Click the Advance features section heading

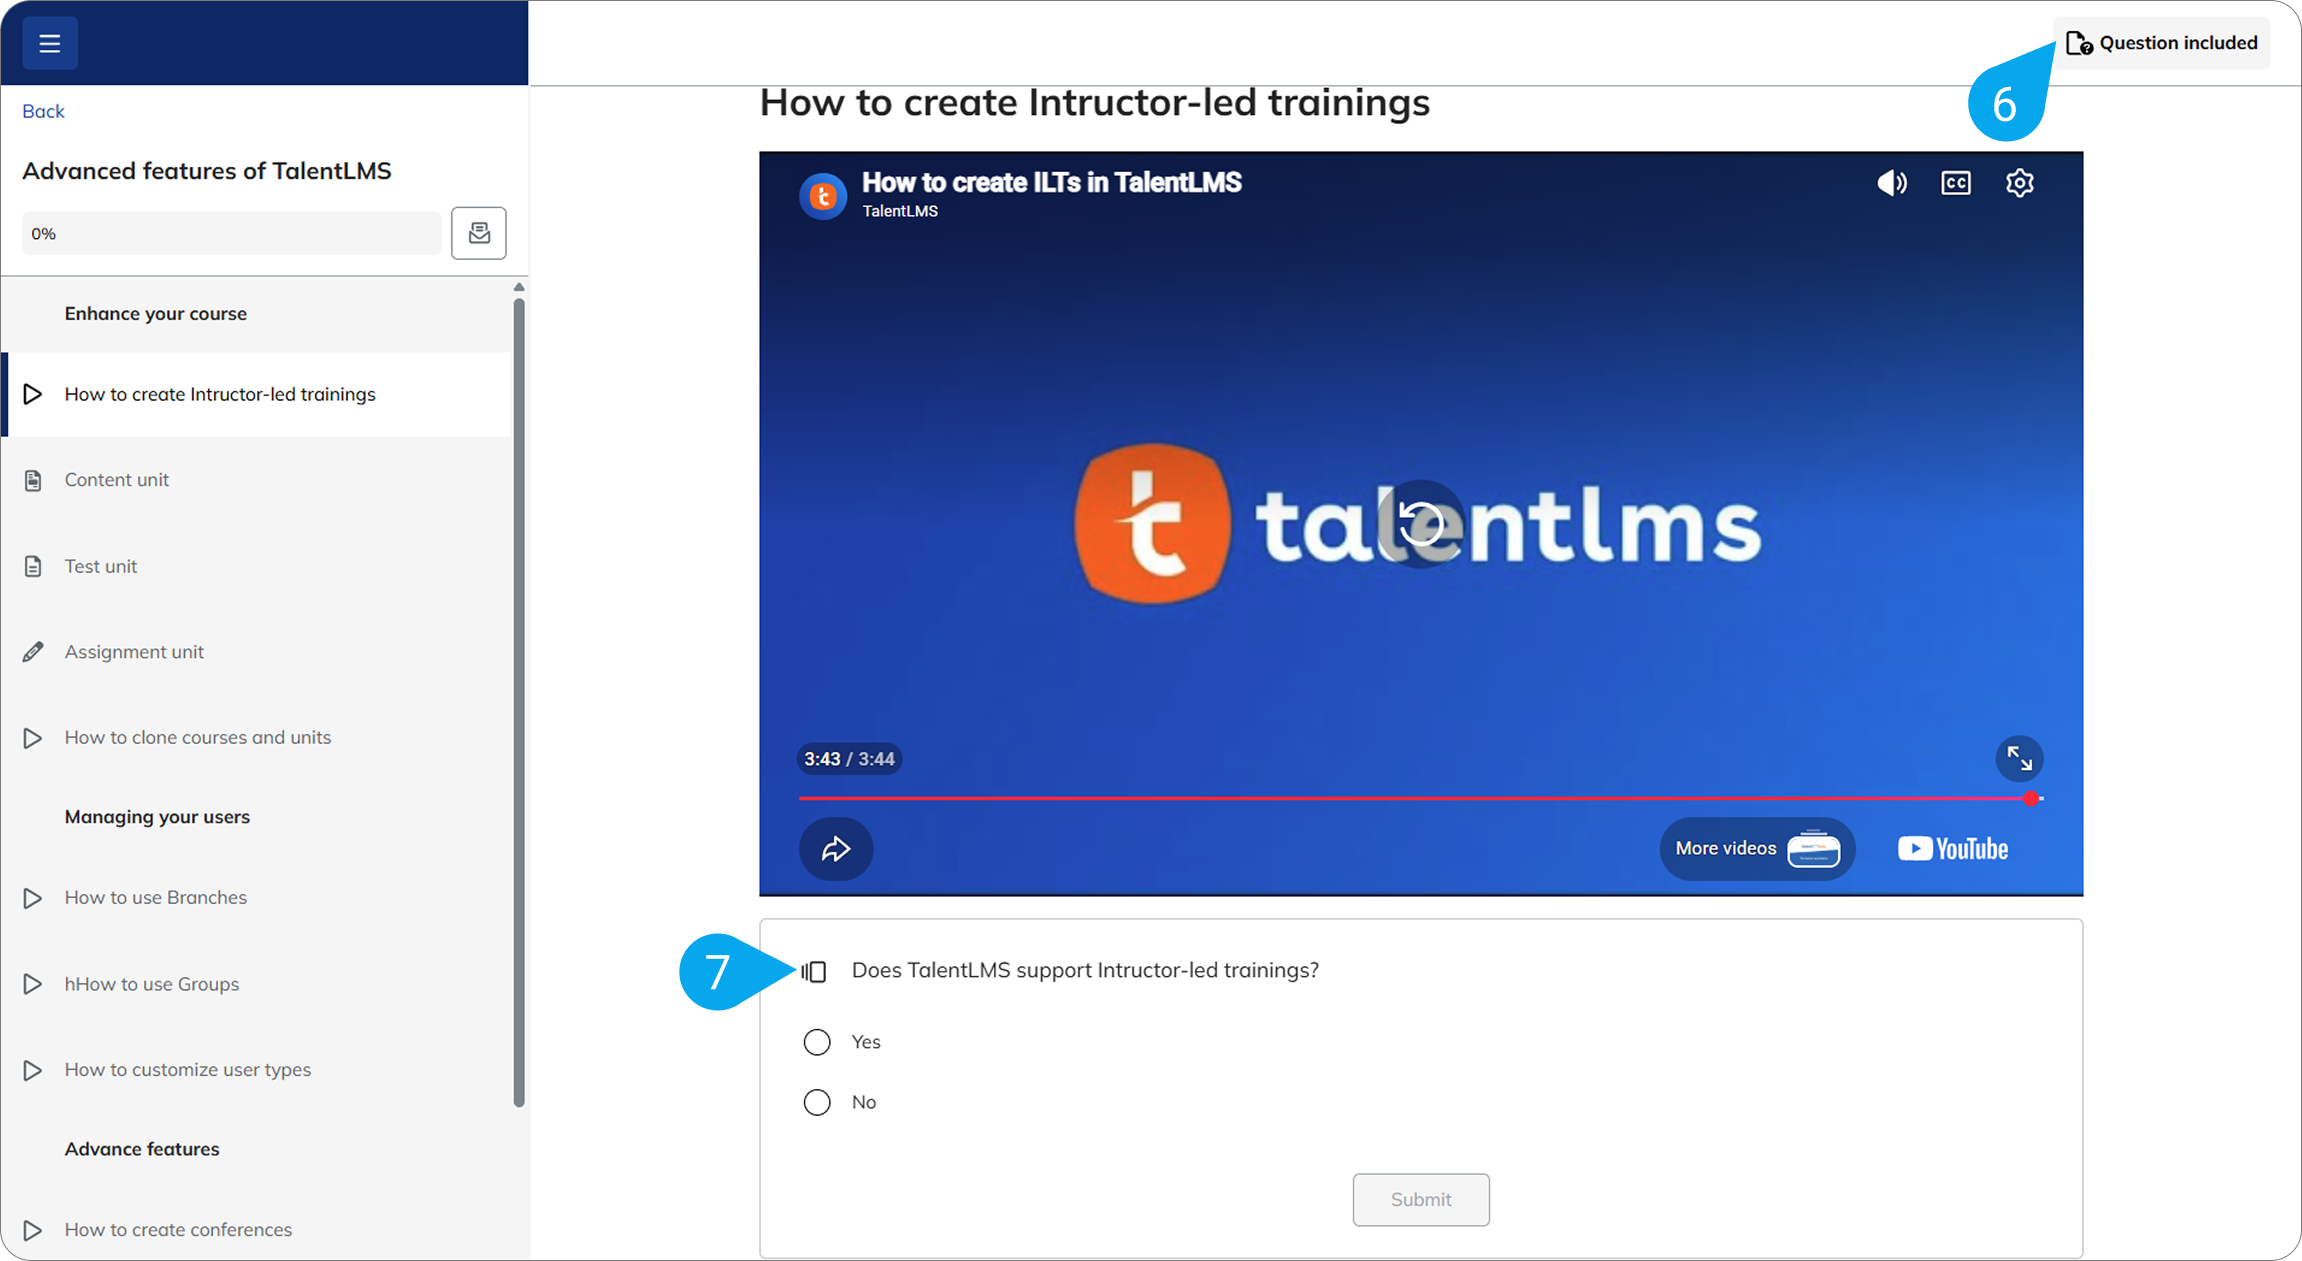[142, 1149]
